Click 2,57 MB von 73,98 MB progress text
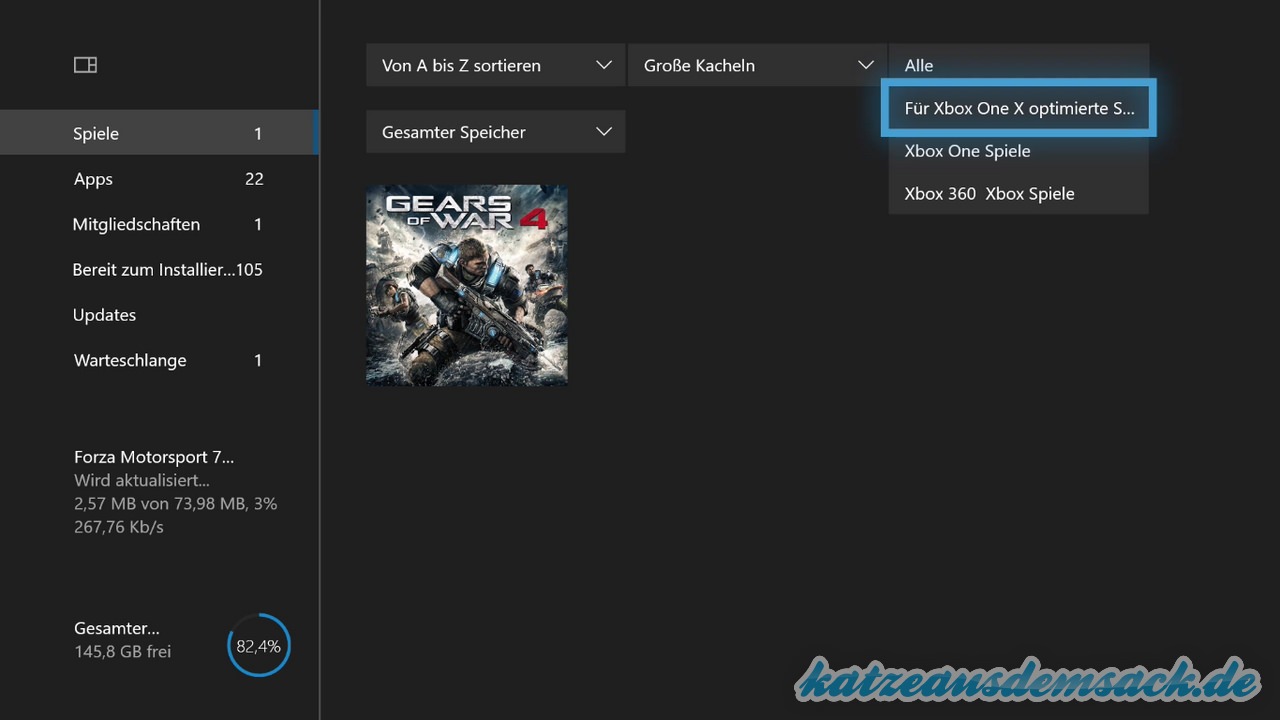1280x720 pixels. tap(175, 503)
